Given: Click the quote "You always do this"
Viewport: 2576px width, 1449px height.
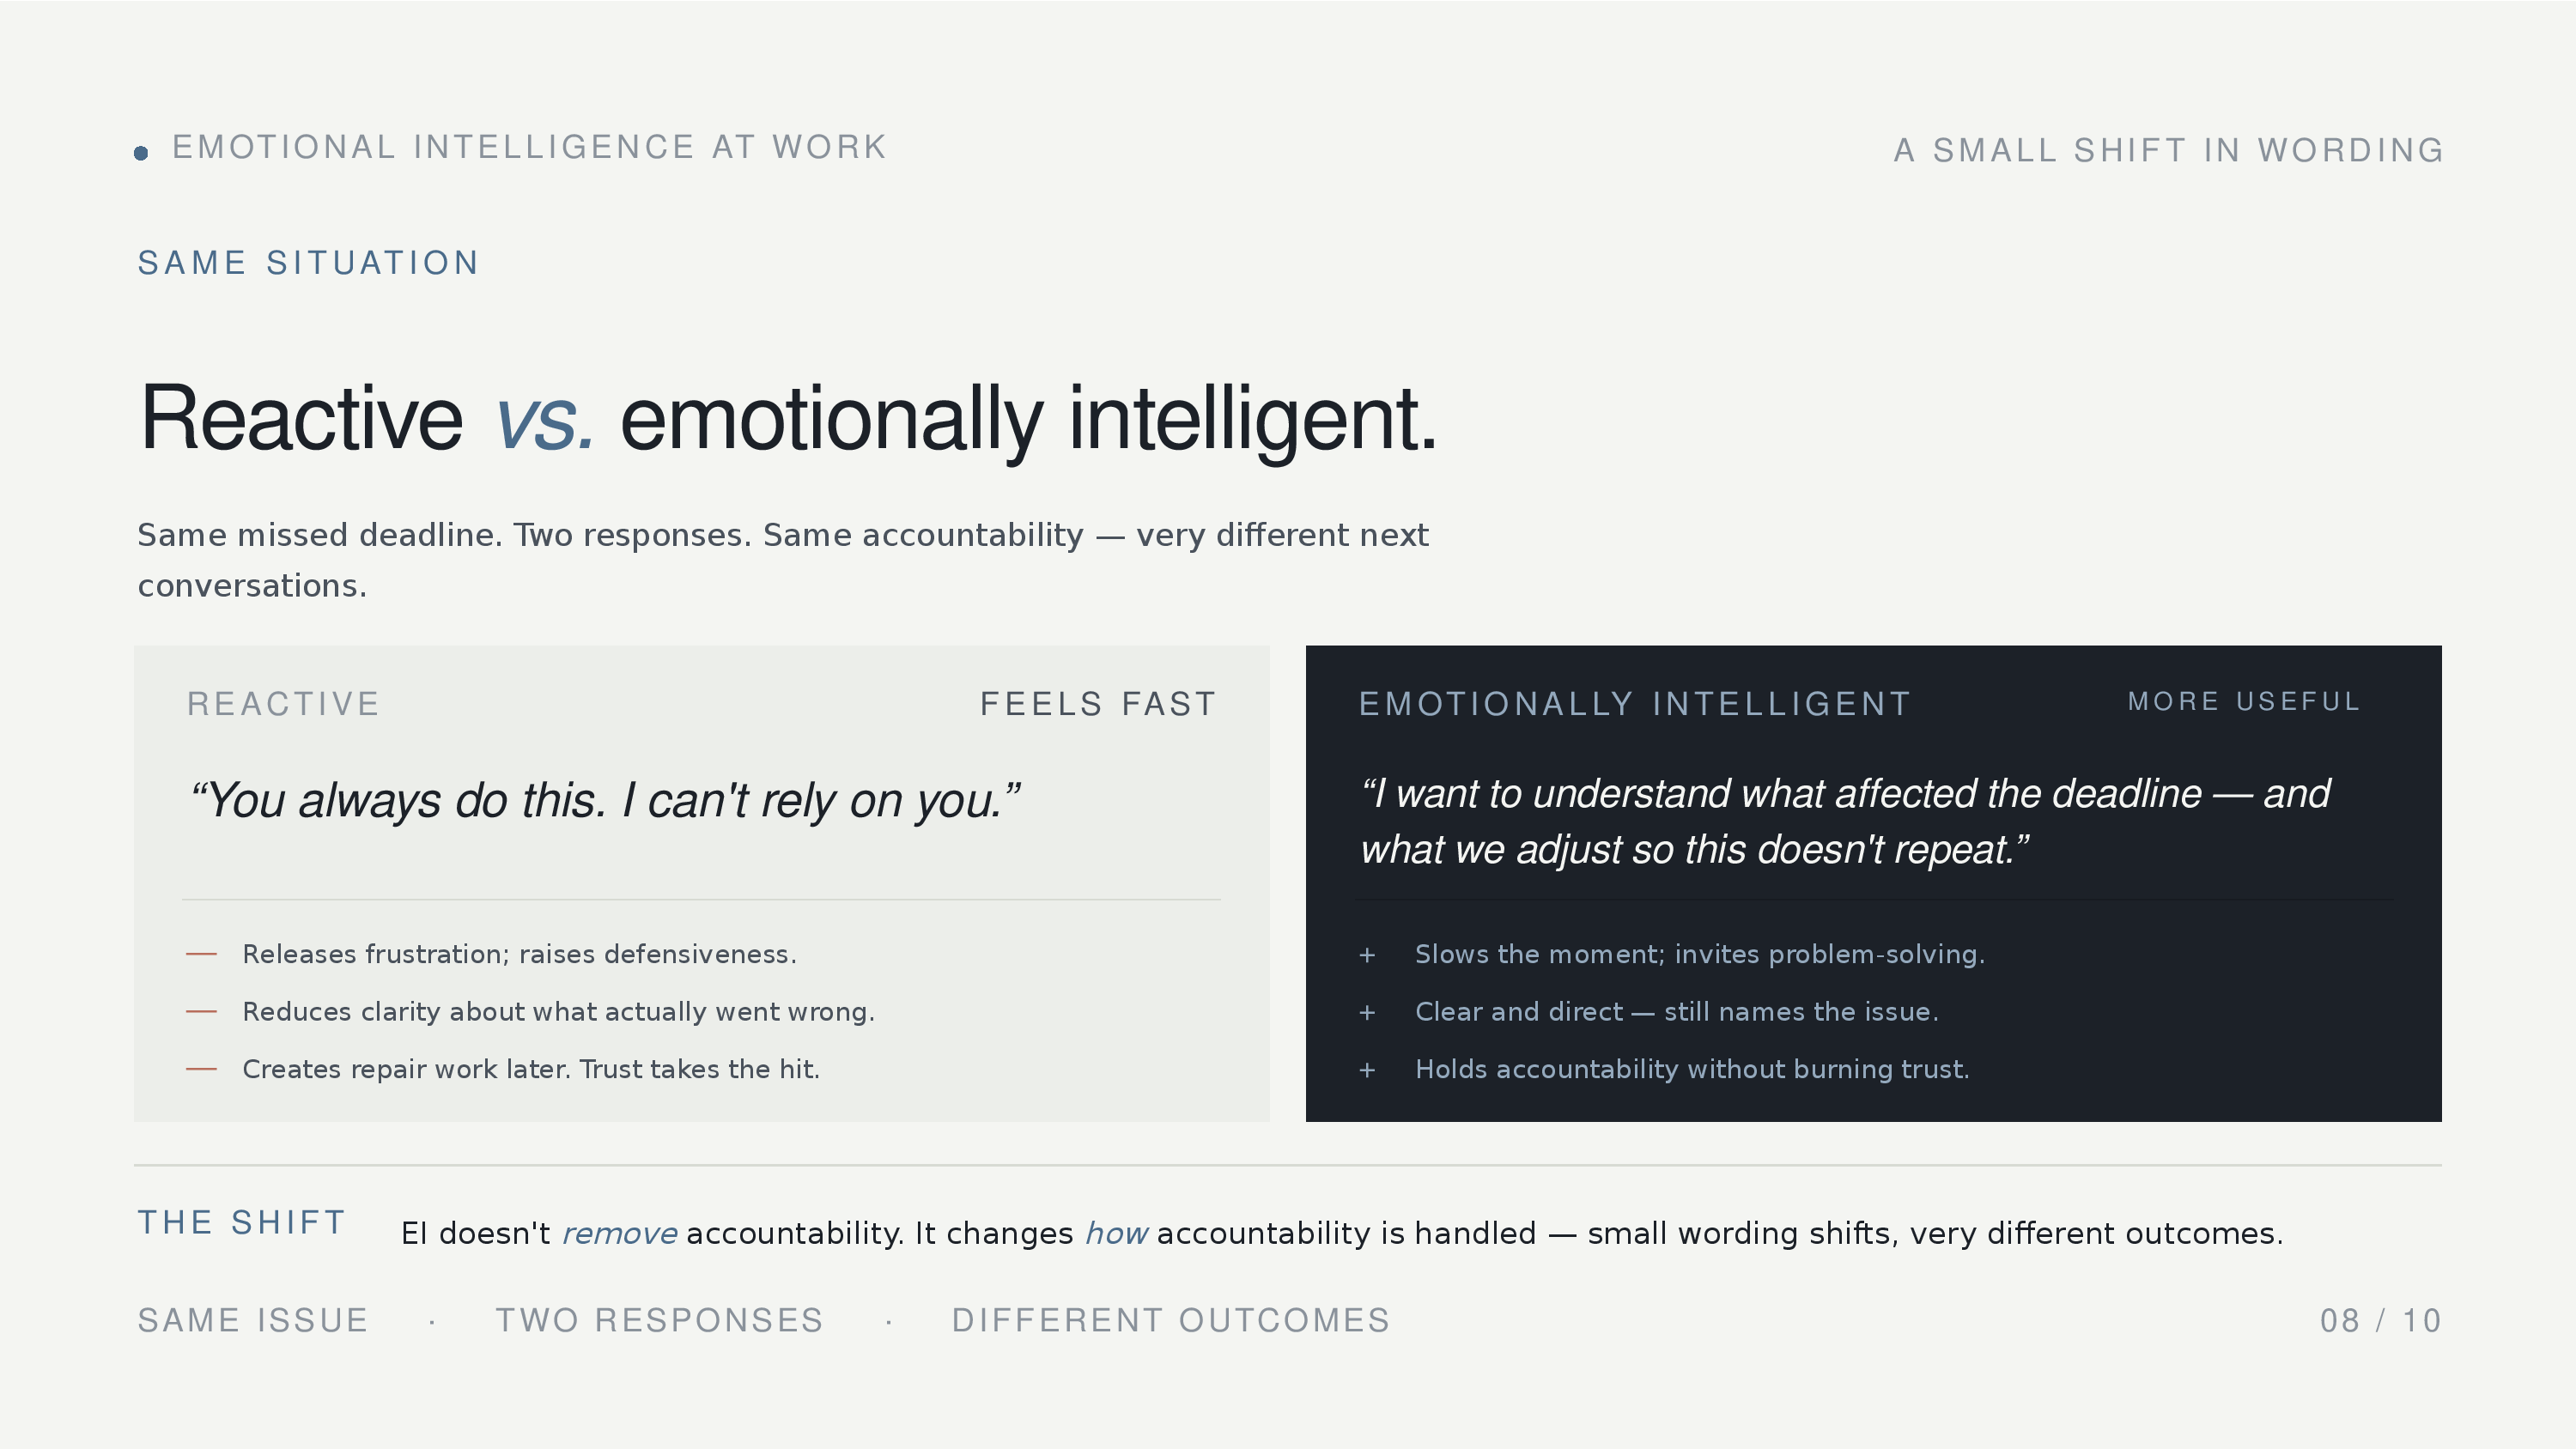Looking at the screenshot, I should pos(604,801).
